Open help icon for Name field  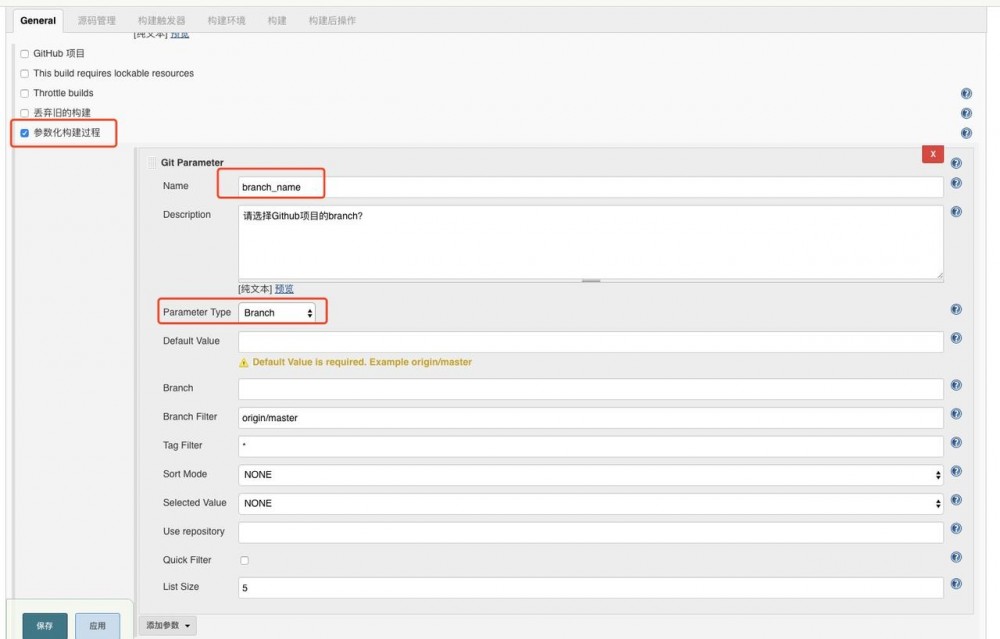point(956,183)
